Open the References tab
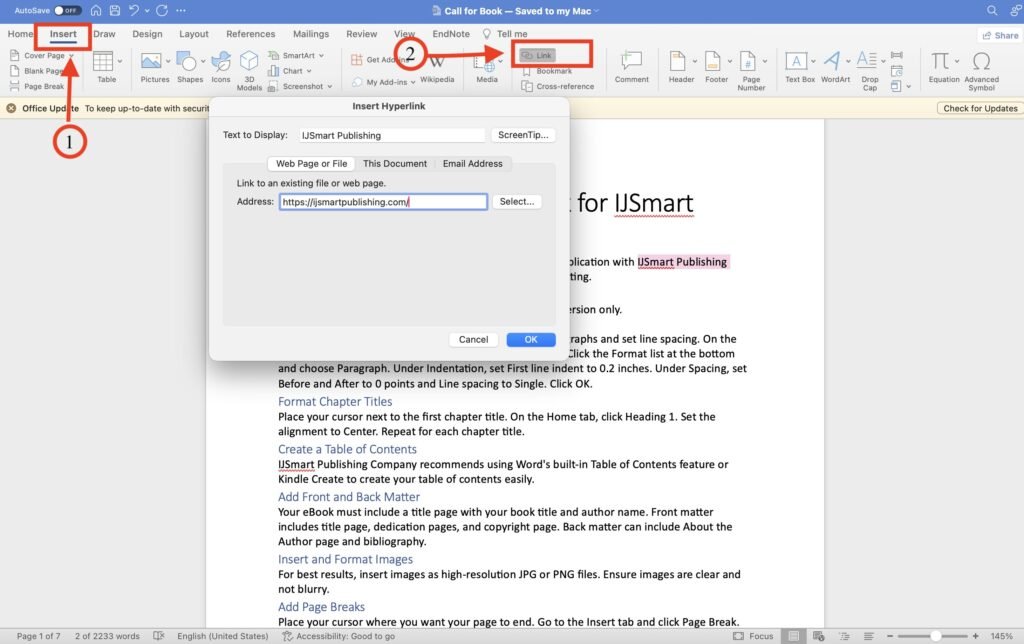This screenshot has width=1024, height=644. pyautogui.click(x=251, y=34)
